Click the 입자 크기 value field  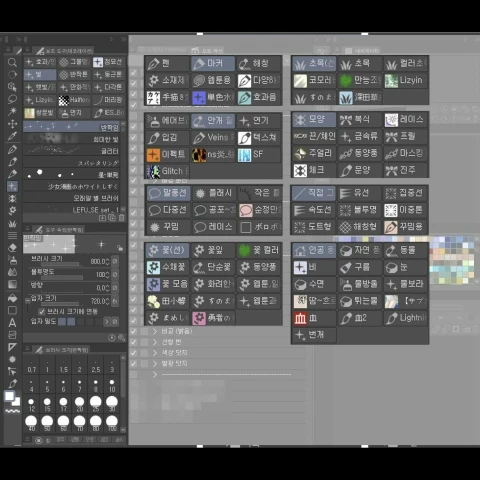[98, 301]
